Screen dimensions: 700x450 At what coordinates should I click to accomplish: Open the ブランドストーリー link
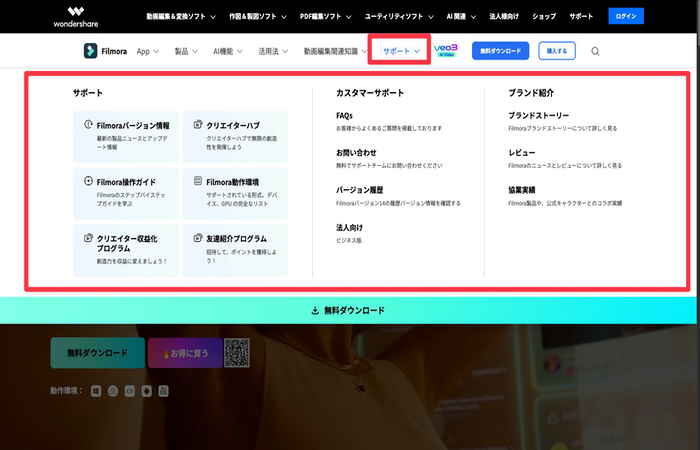click(538, 116)
